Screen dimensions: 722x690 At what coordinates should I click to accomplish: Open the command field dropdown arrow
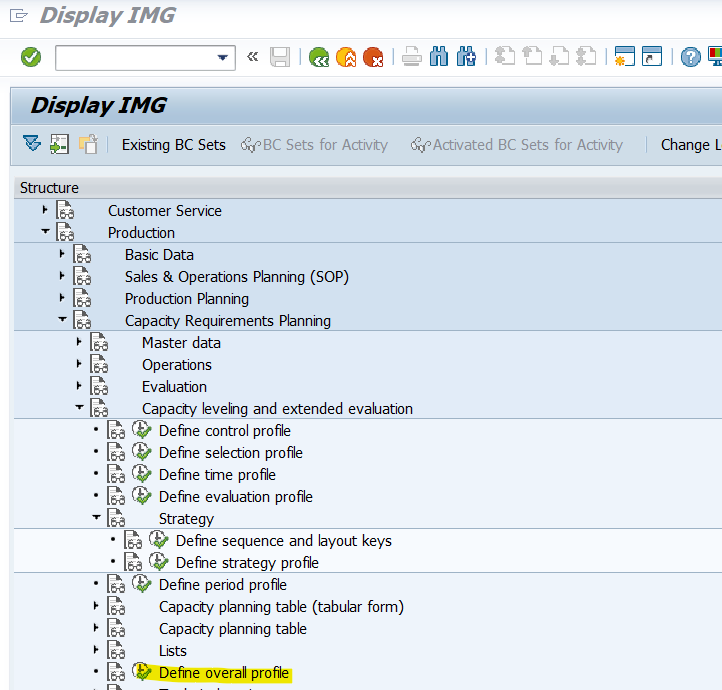point(222,58)
